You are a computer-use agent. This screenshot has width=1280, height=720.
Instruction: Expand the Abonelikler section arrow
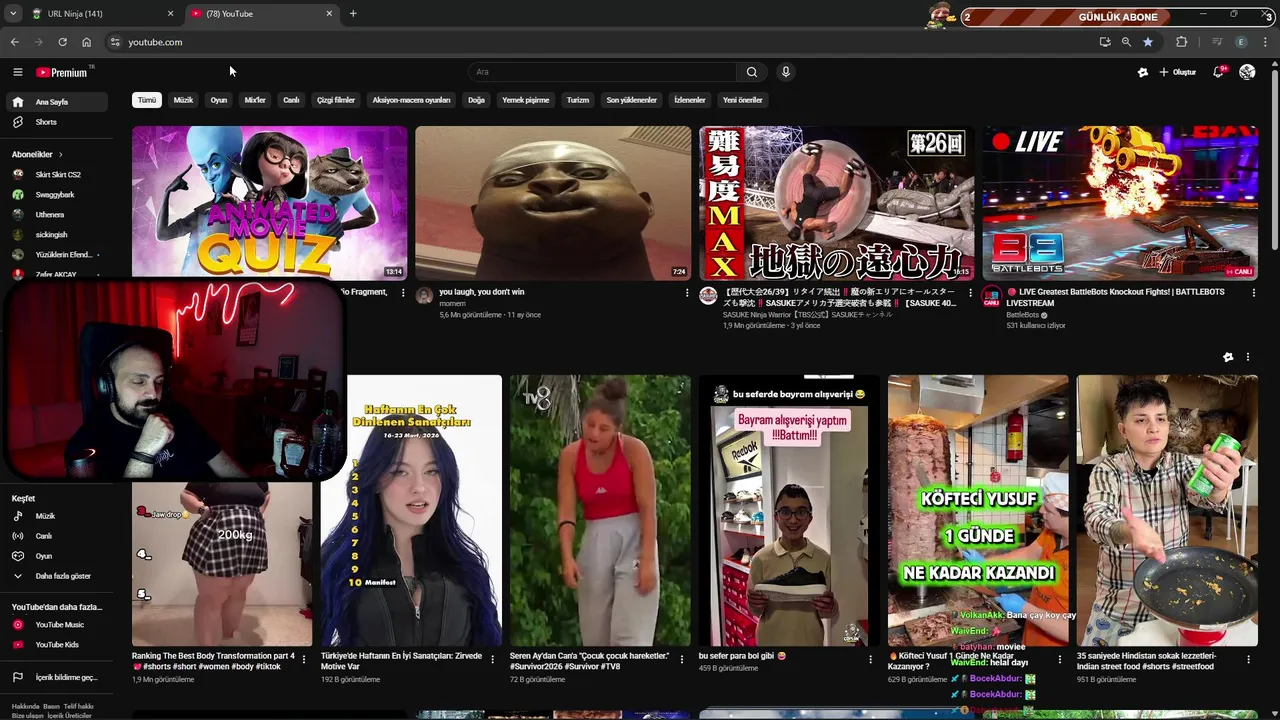(60, 154)
